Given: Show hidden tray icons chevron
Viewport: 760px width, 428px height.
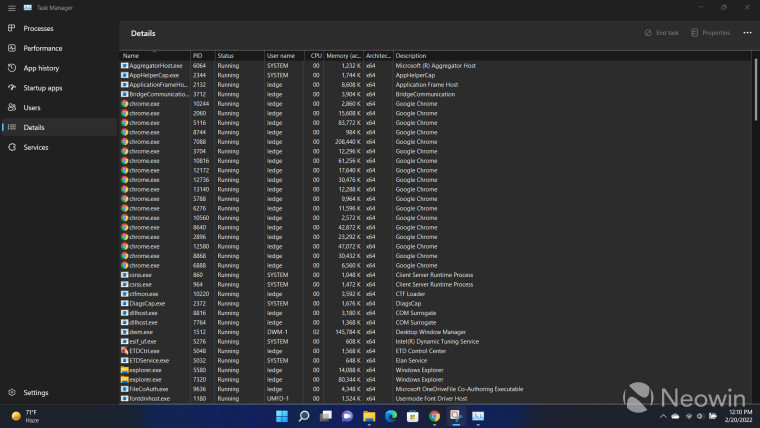Looking at the screenshot, I should coord(663,416).
